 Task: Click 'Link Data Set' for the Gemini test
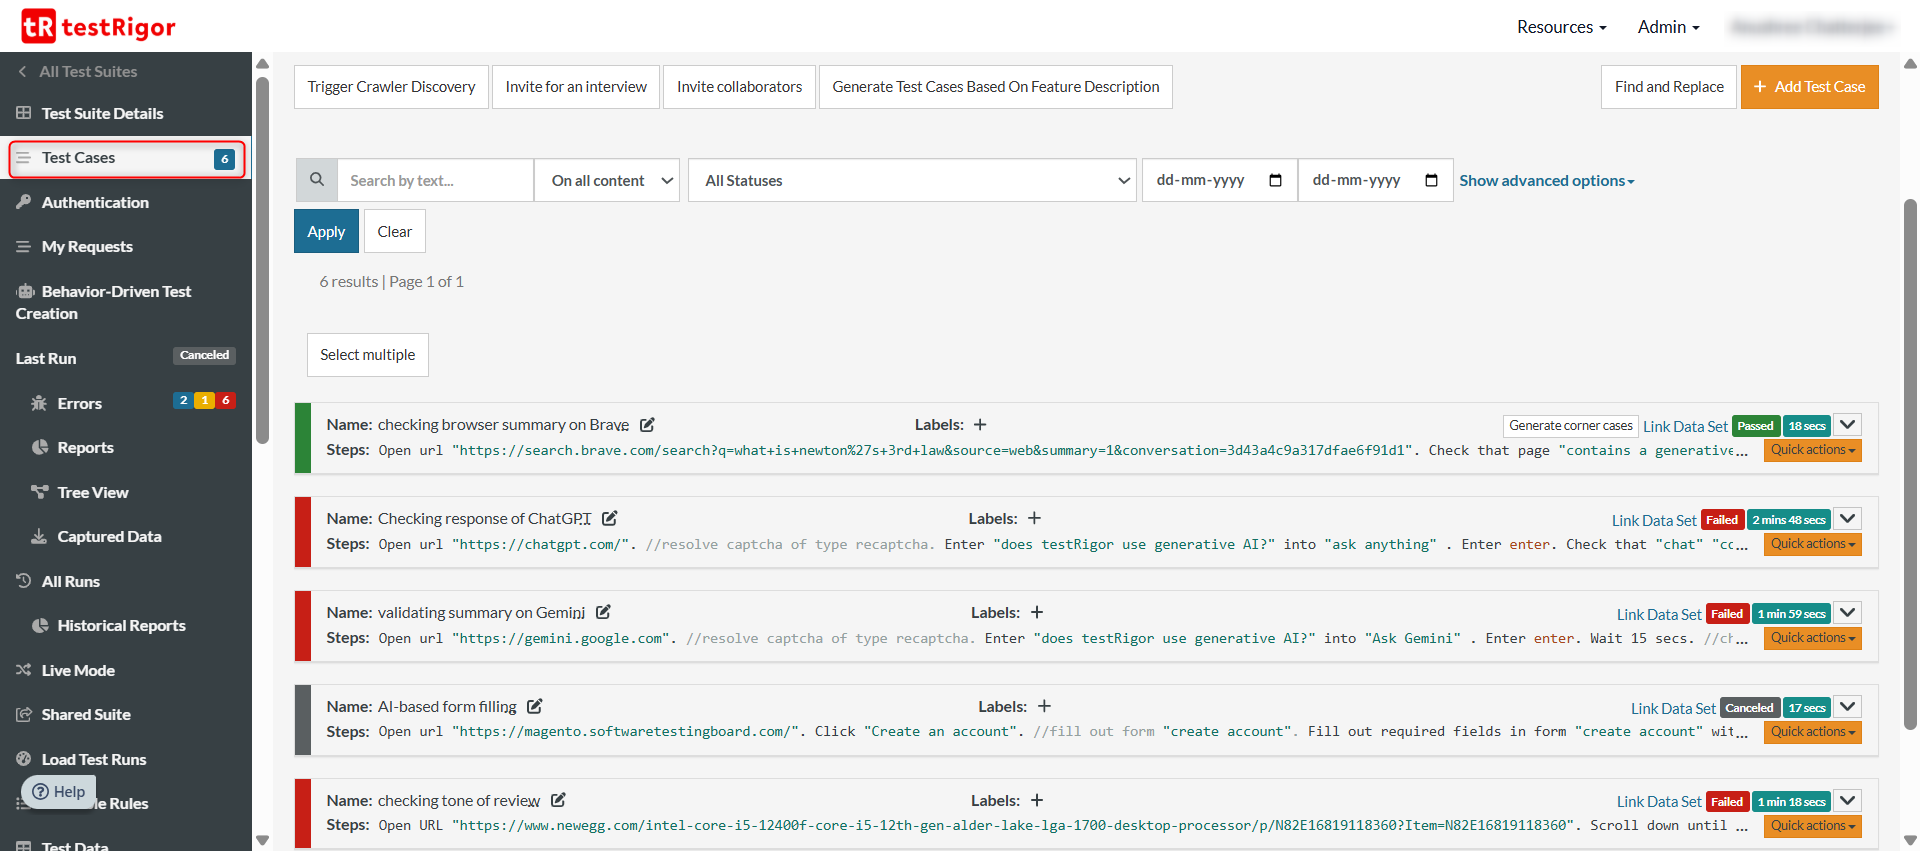(x=1658, y=614)
